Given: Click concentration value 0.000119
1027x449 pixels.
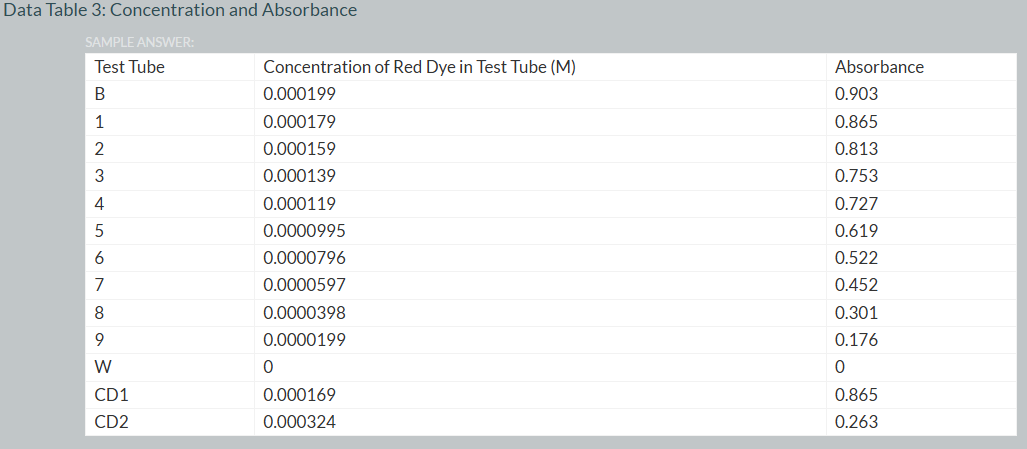Looking at the screenshot, I should (299, 204).
